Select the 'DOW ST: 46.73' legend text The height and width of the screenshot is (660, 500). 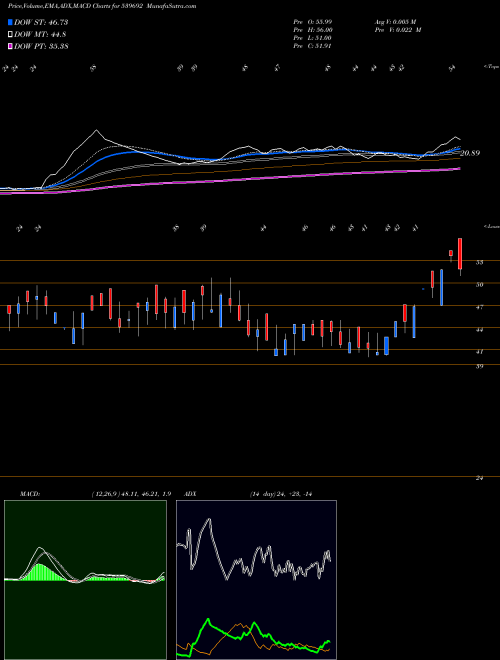coord(41,22)
